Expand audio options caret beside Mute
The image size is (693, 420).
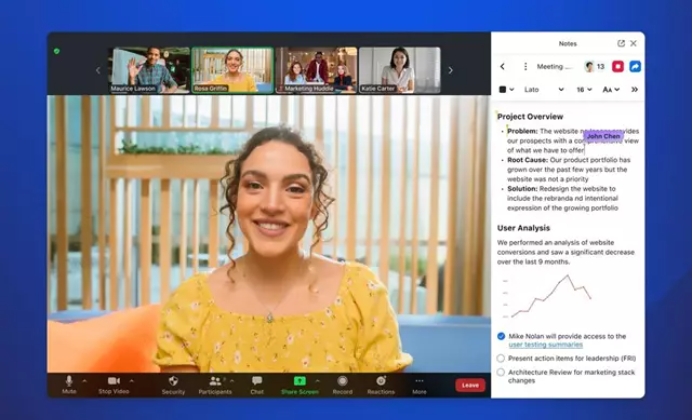[84, 381]
